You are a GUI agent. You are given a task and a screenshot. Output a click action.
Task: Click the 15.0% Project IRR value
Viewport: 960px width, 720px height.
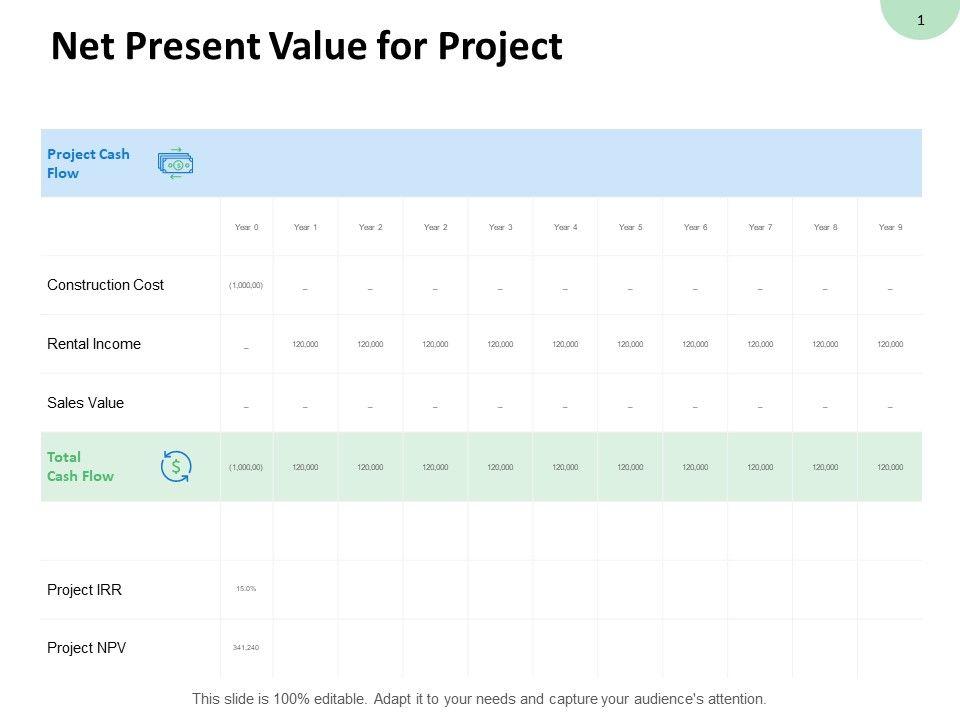(246, 589)
